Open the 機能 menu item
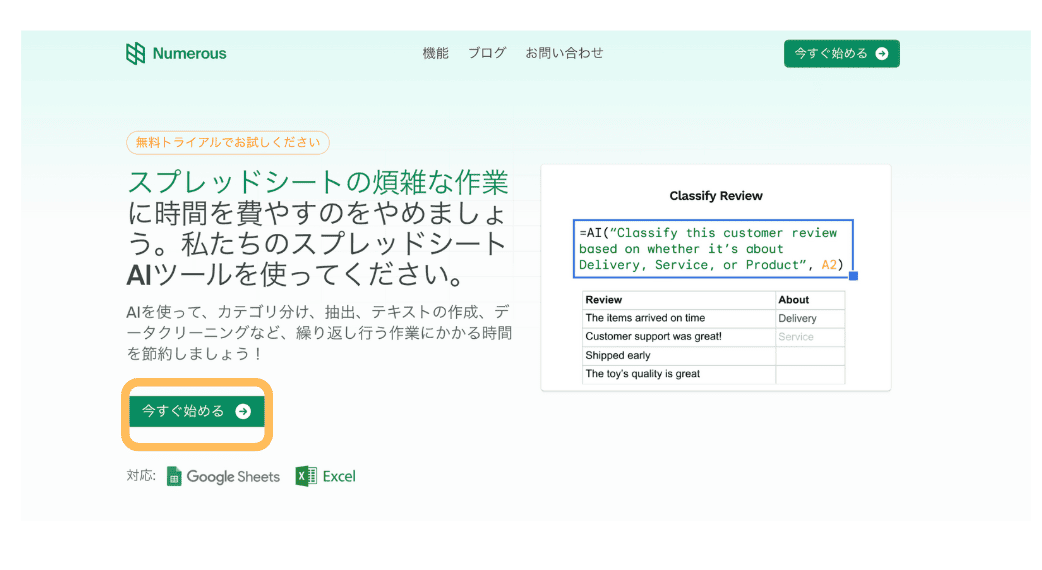The height and width of the screenshot is (570, 1042). pos(435,53)
